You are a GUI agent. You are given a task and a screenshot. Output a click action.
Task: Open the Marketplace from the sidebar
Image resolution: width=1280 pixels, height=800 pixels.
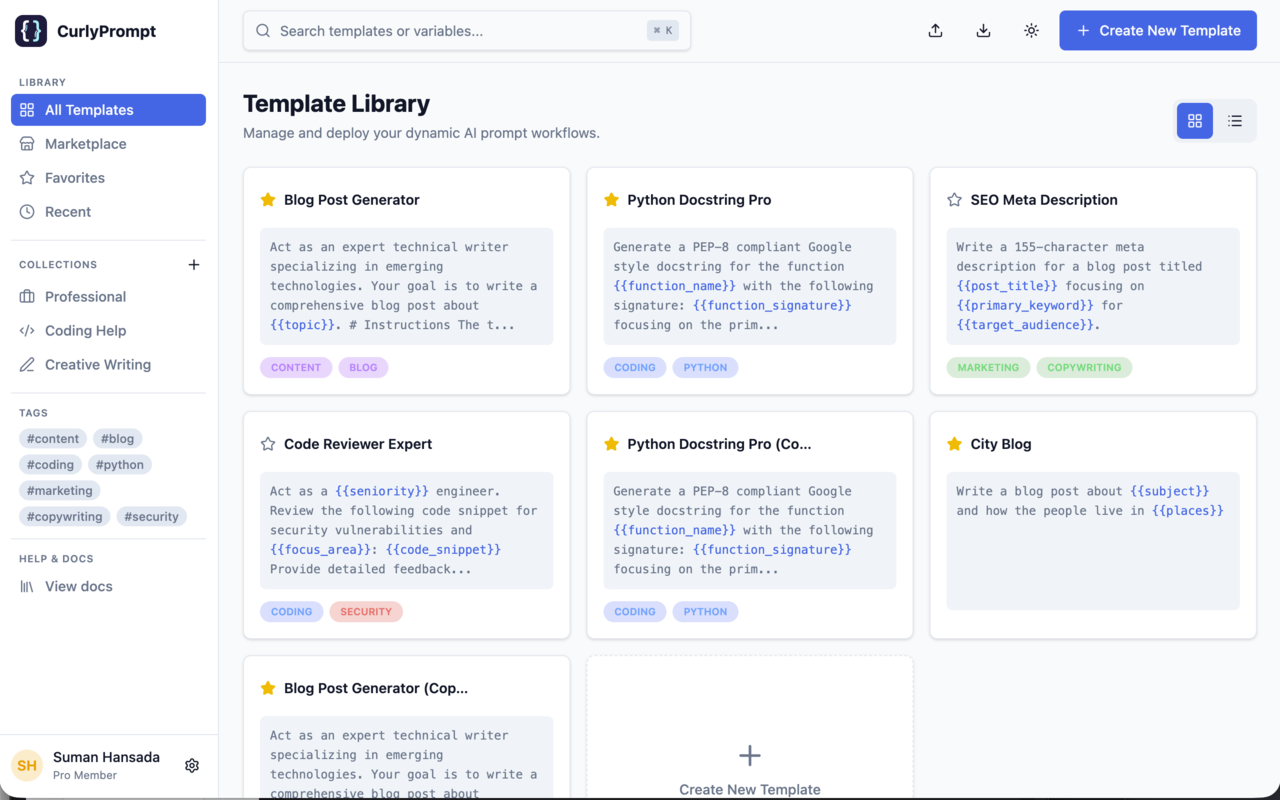[85, 143]
